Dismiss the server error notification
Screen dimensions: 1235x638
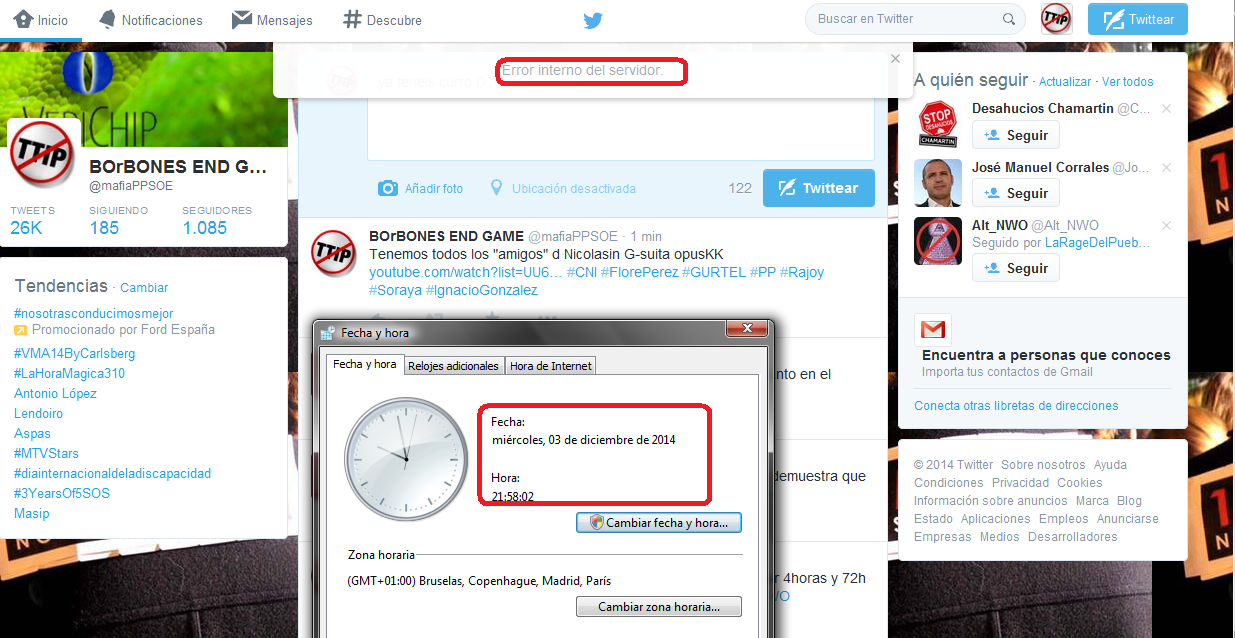click(x=895, y=59)
